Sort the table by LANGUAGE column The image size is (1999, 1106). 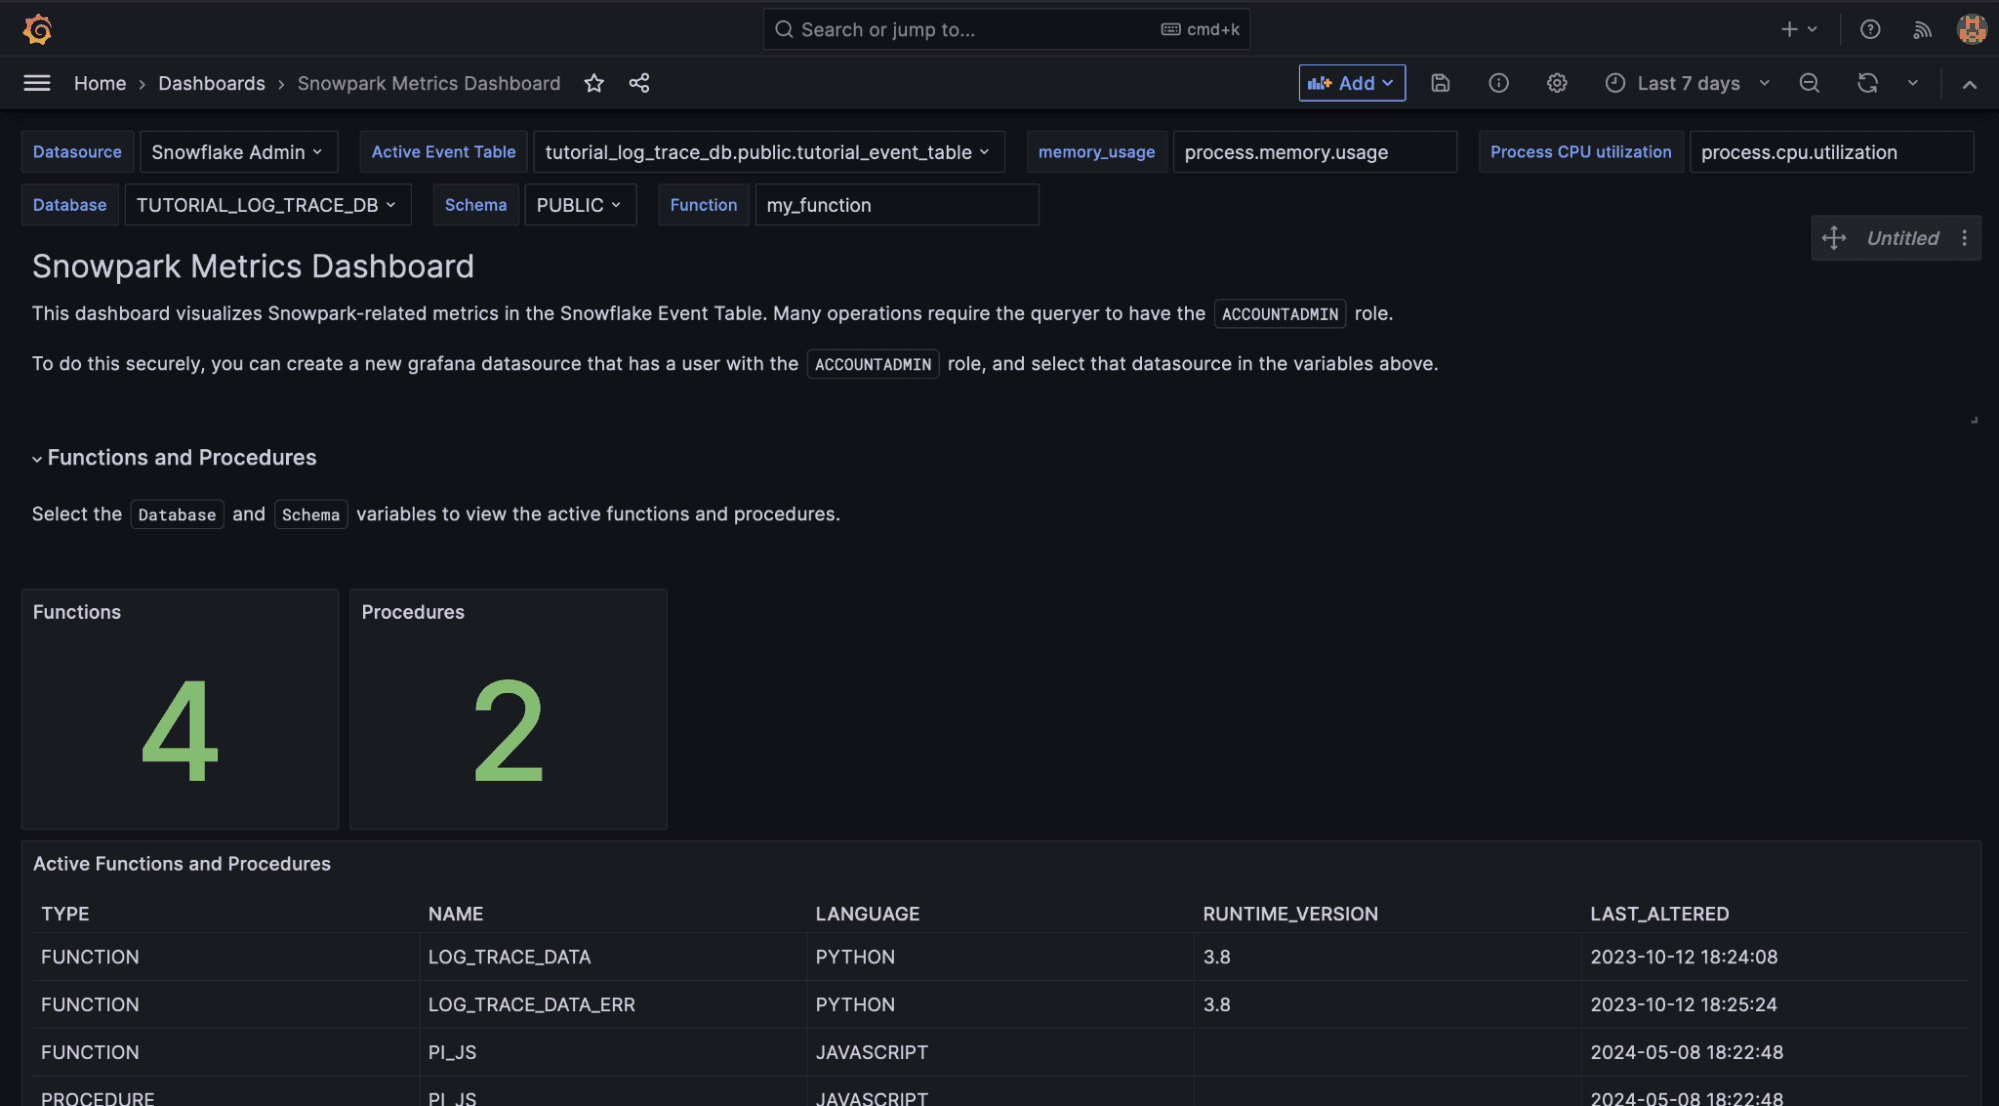pyautogui.click(x=867, y=914)
